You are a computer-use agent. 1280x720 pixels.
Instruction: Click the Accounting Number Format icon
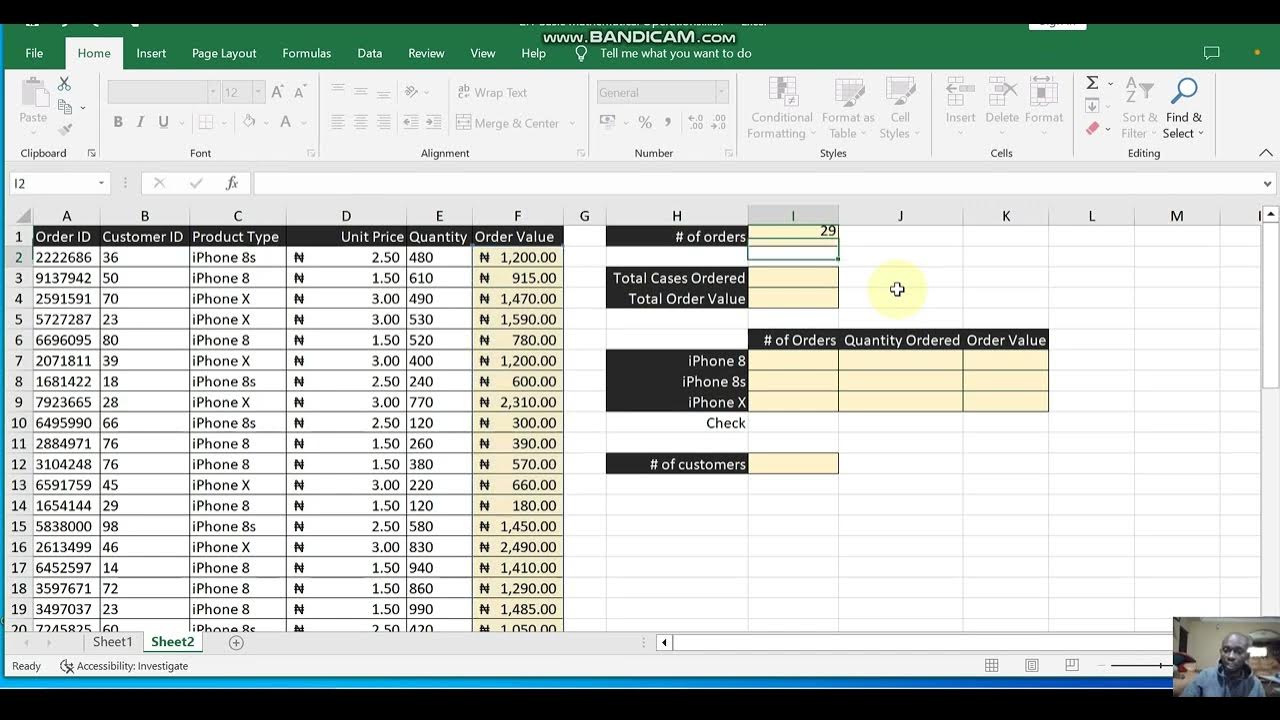pyautogui.click(x=607, y=122)
